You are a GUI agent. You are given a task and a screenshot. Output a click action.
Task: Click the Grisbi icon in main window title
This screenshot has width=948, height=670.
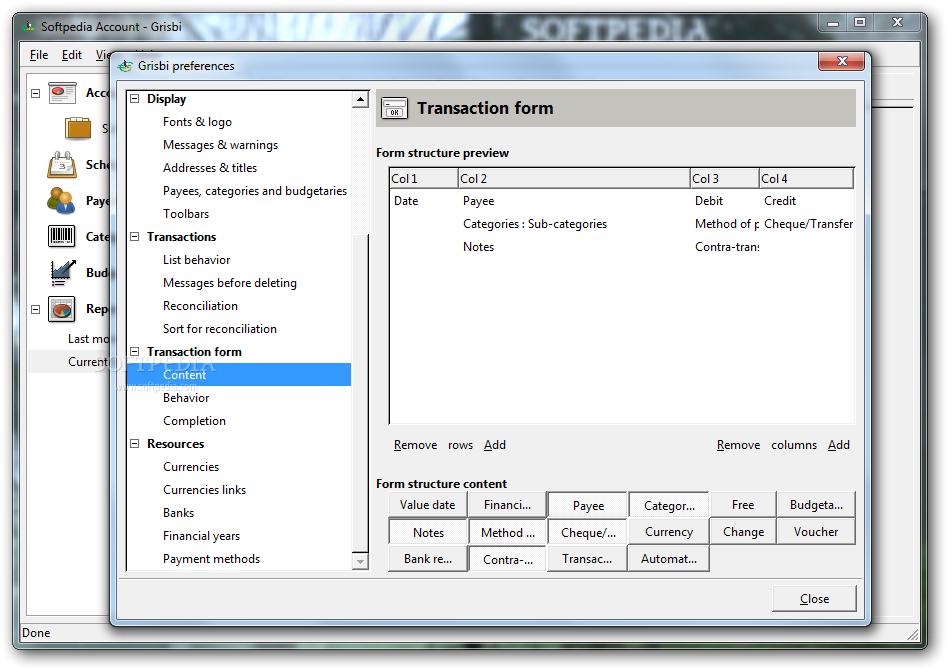(x=28, y=27)
